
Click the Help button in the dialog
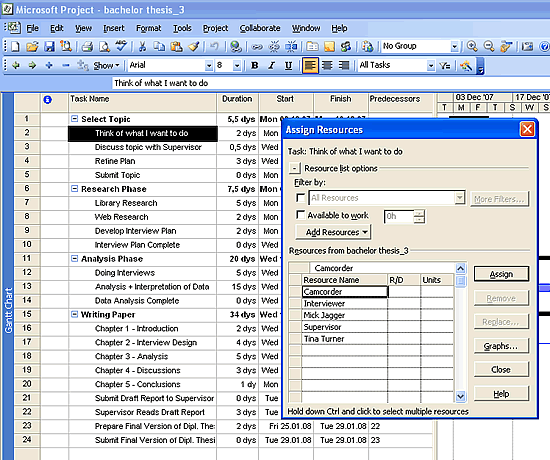pyautogui.click(x=501, y=394)
